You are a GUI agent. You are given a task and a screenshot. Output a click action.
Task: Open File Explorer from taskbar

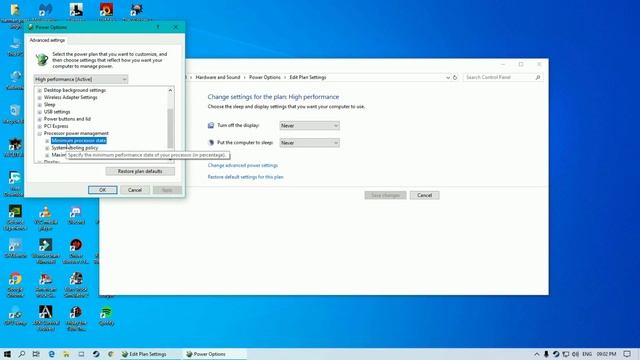coord(66,354)
